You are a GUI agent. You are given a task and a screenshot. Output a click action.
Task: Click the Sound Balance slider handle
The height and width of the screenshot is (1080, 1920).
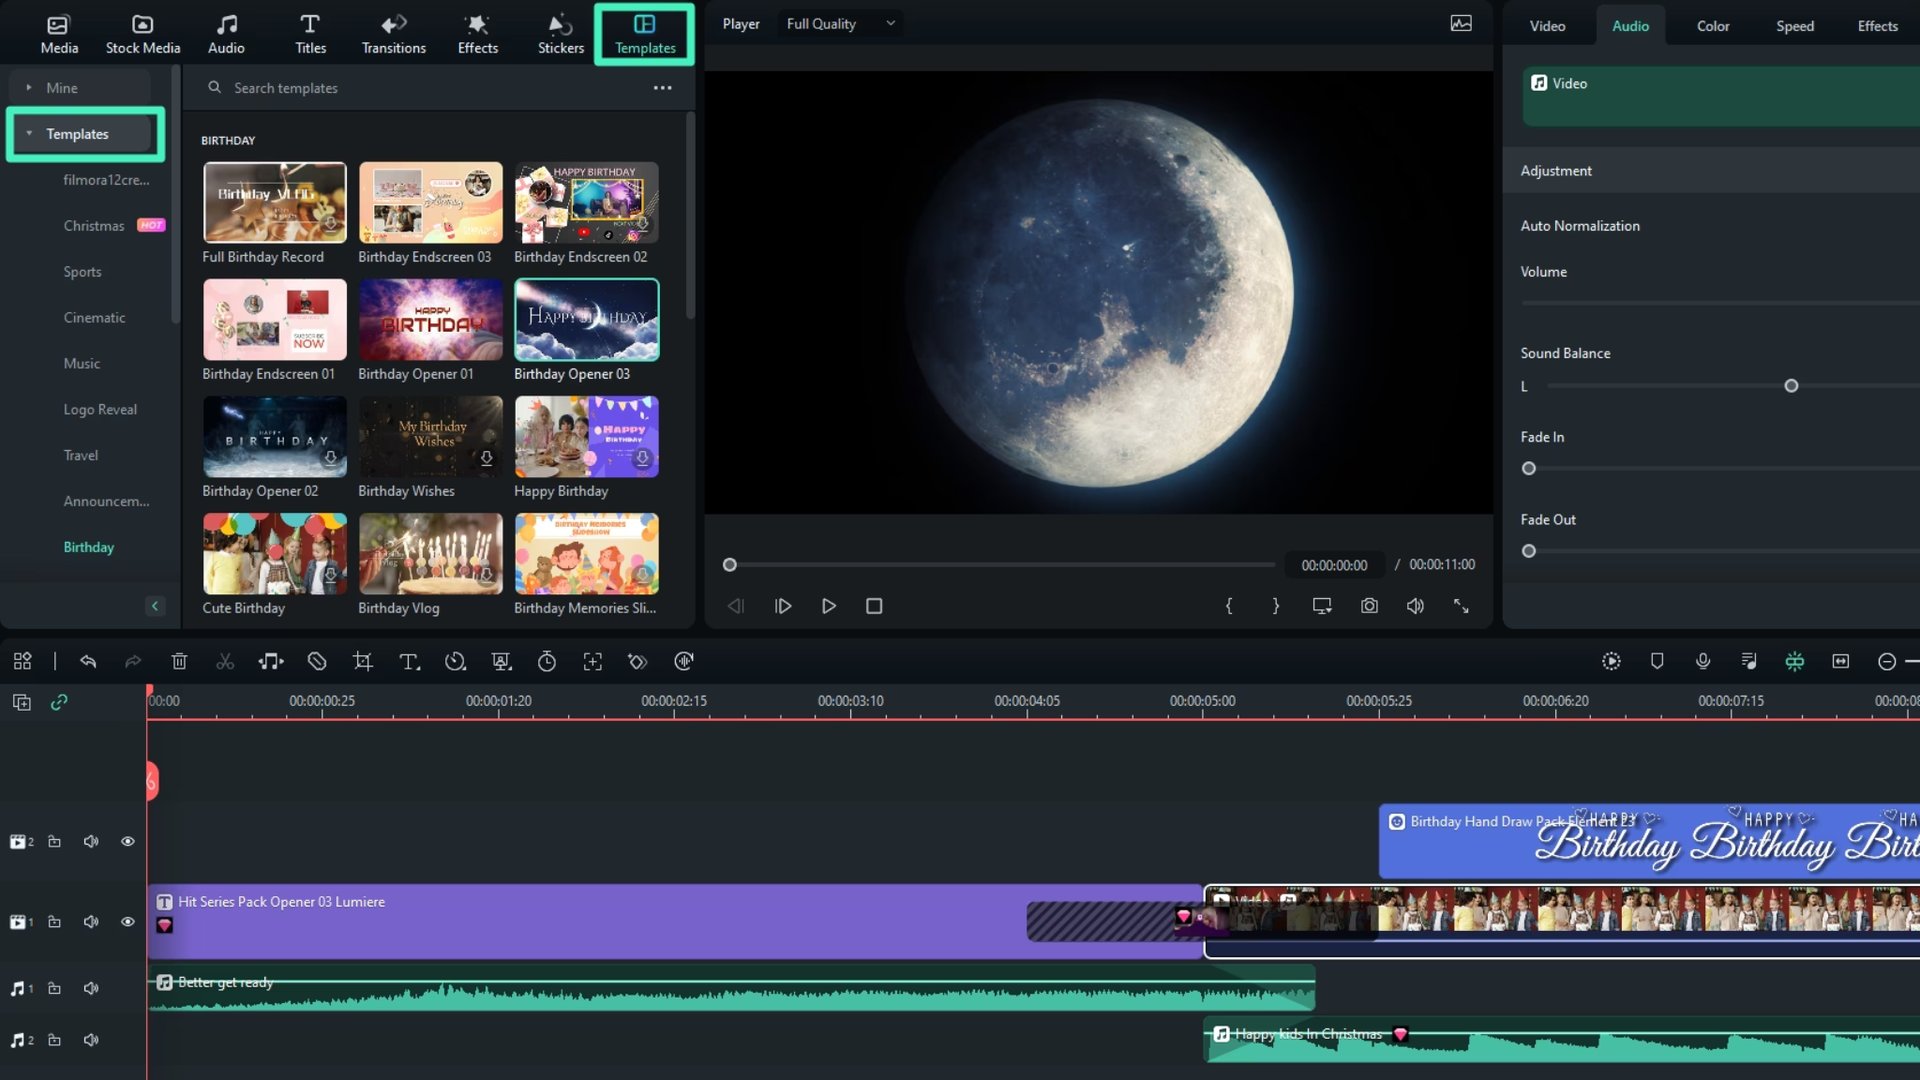coord(1791,386)
